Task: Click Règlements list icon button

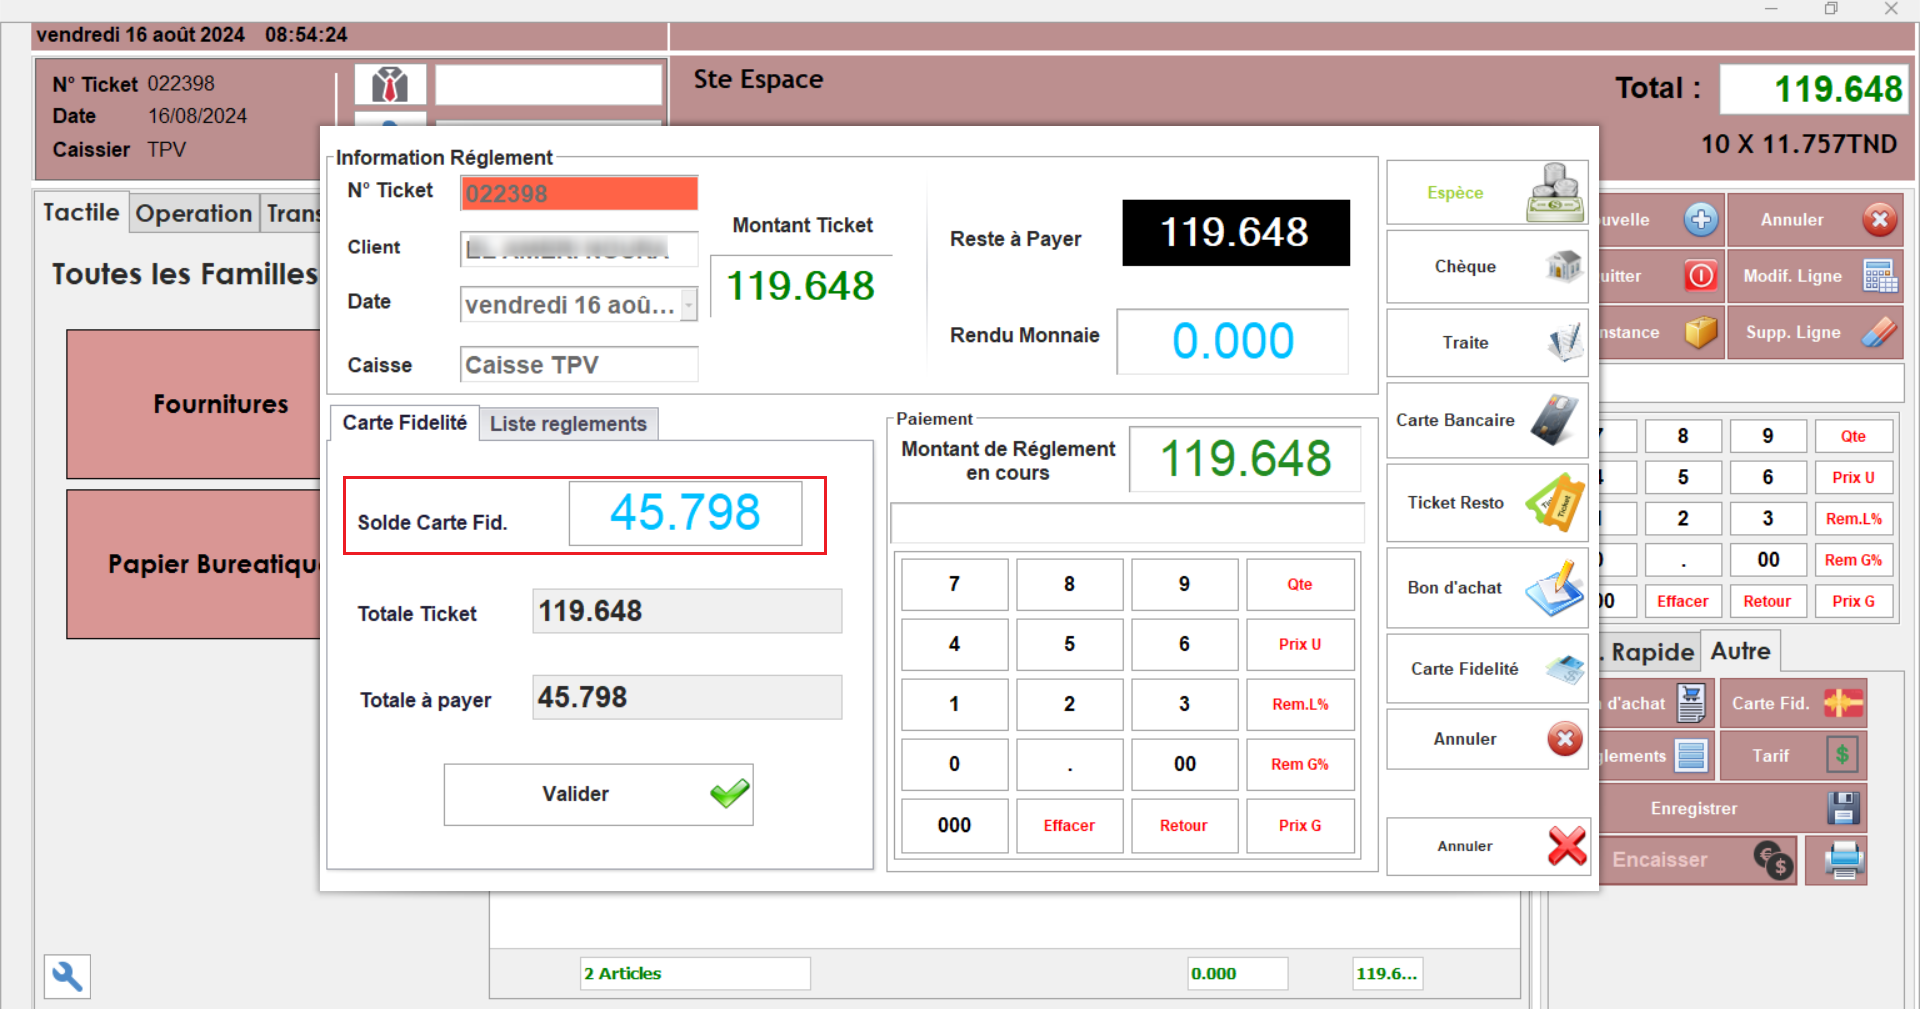Action: pyautogui.click(x=1691, y=756)
